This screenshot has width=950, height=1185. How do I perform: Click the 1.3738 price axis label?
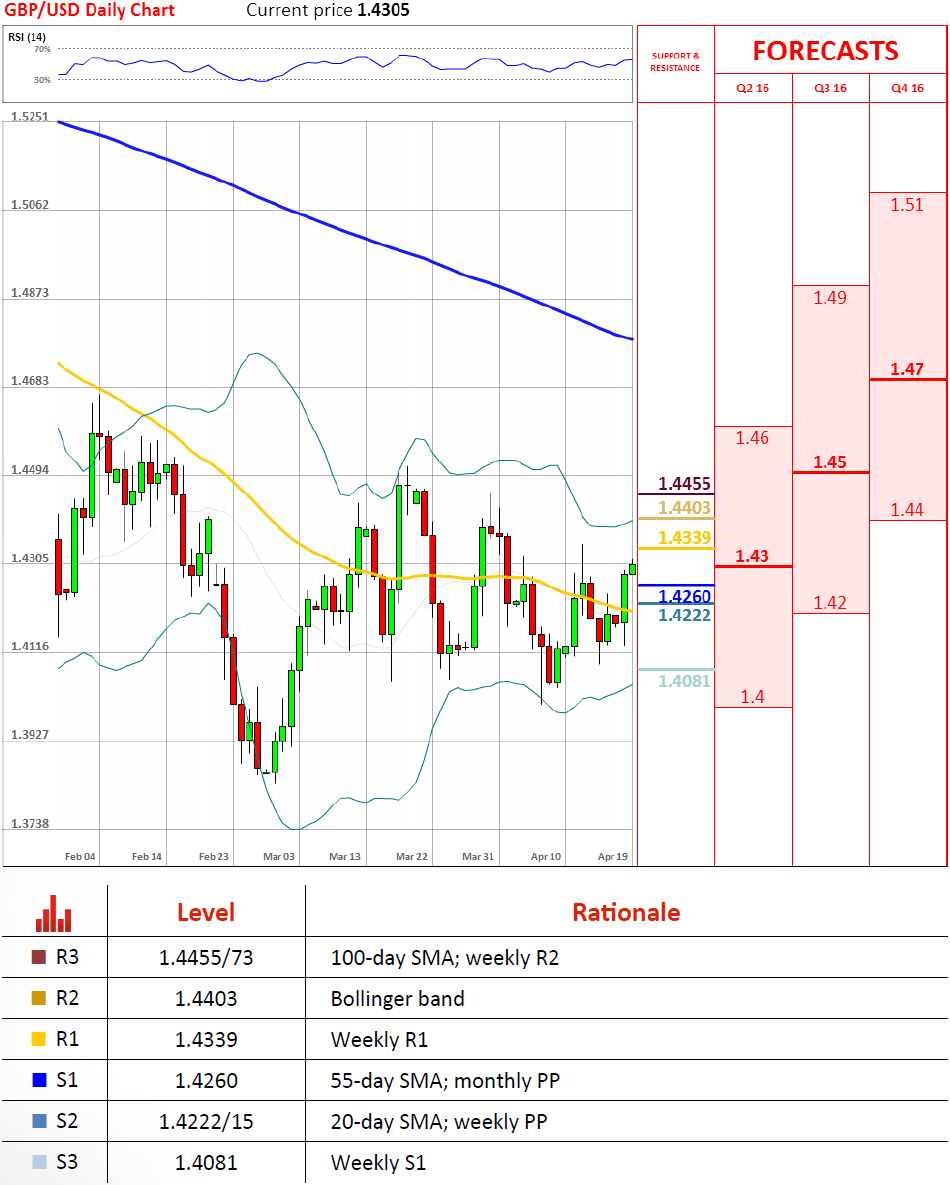tap(29, 823)
